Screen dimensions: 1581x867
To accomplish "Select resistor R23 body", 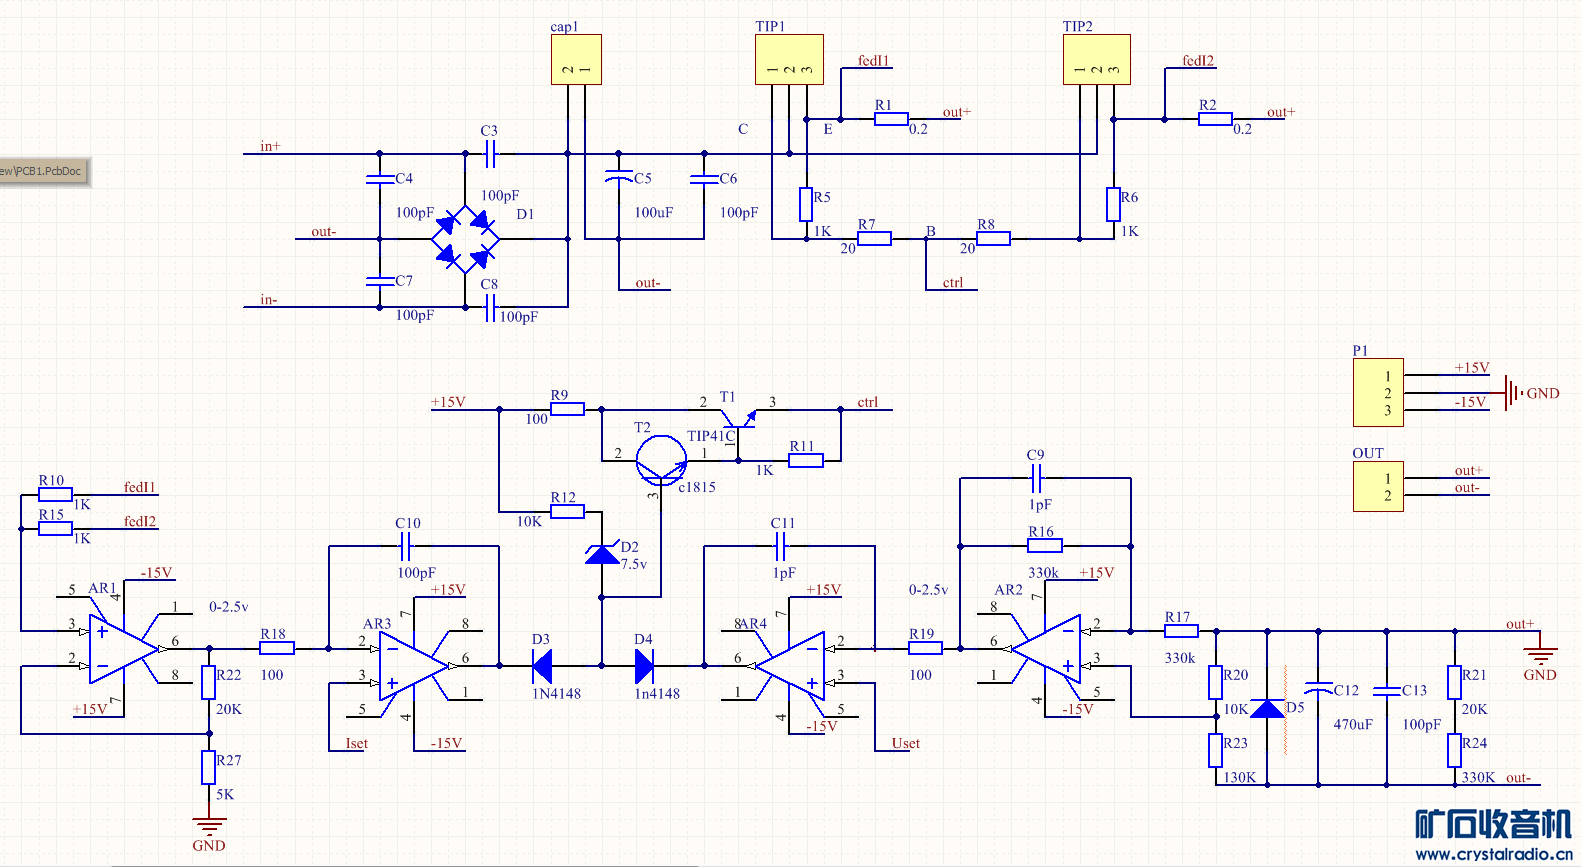I will pyautogui.click(x=1216, y=750).
